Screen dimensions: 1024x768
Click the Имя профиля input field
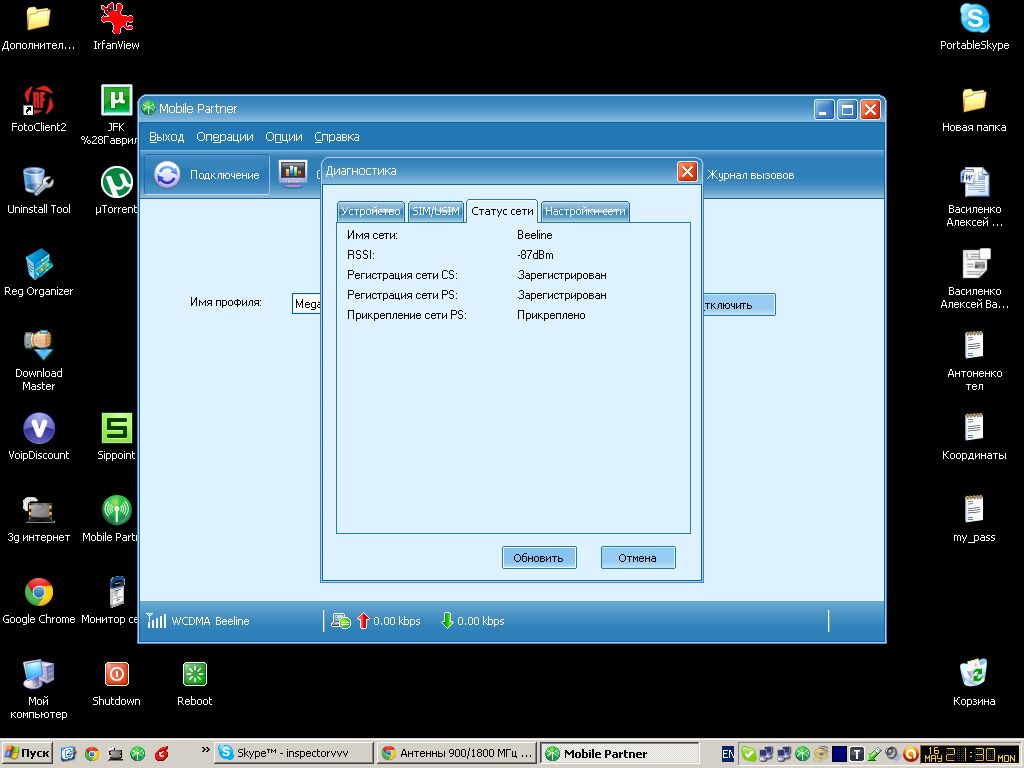coord(306,304)
